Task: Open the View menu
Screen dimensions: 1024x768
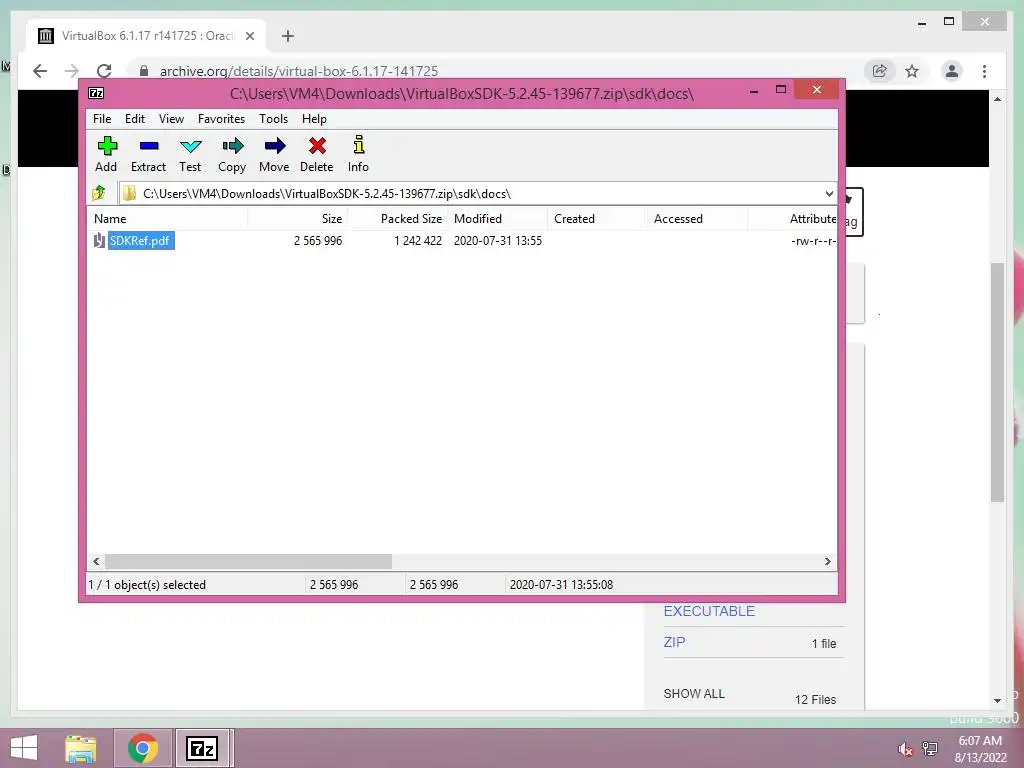Action: [171, 119]
